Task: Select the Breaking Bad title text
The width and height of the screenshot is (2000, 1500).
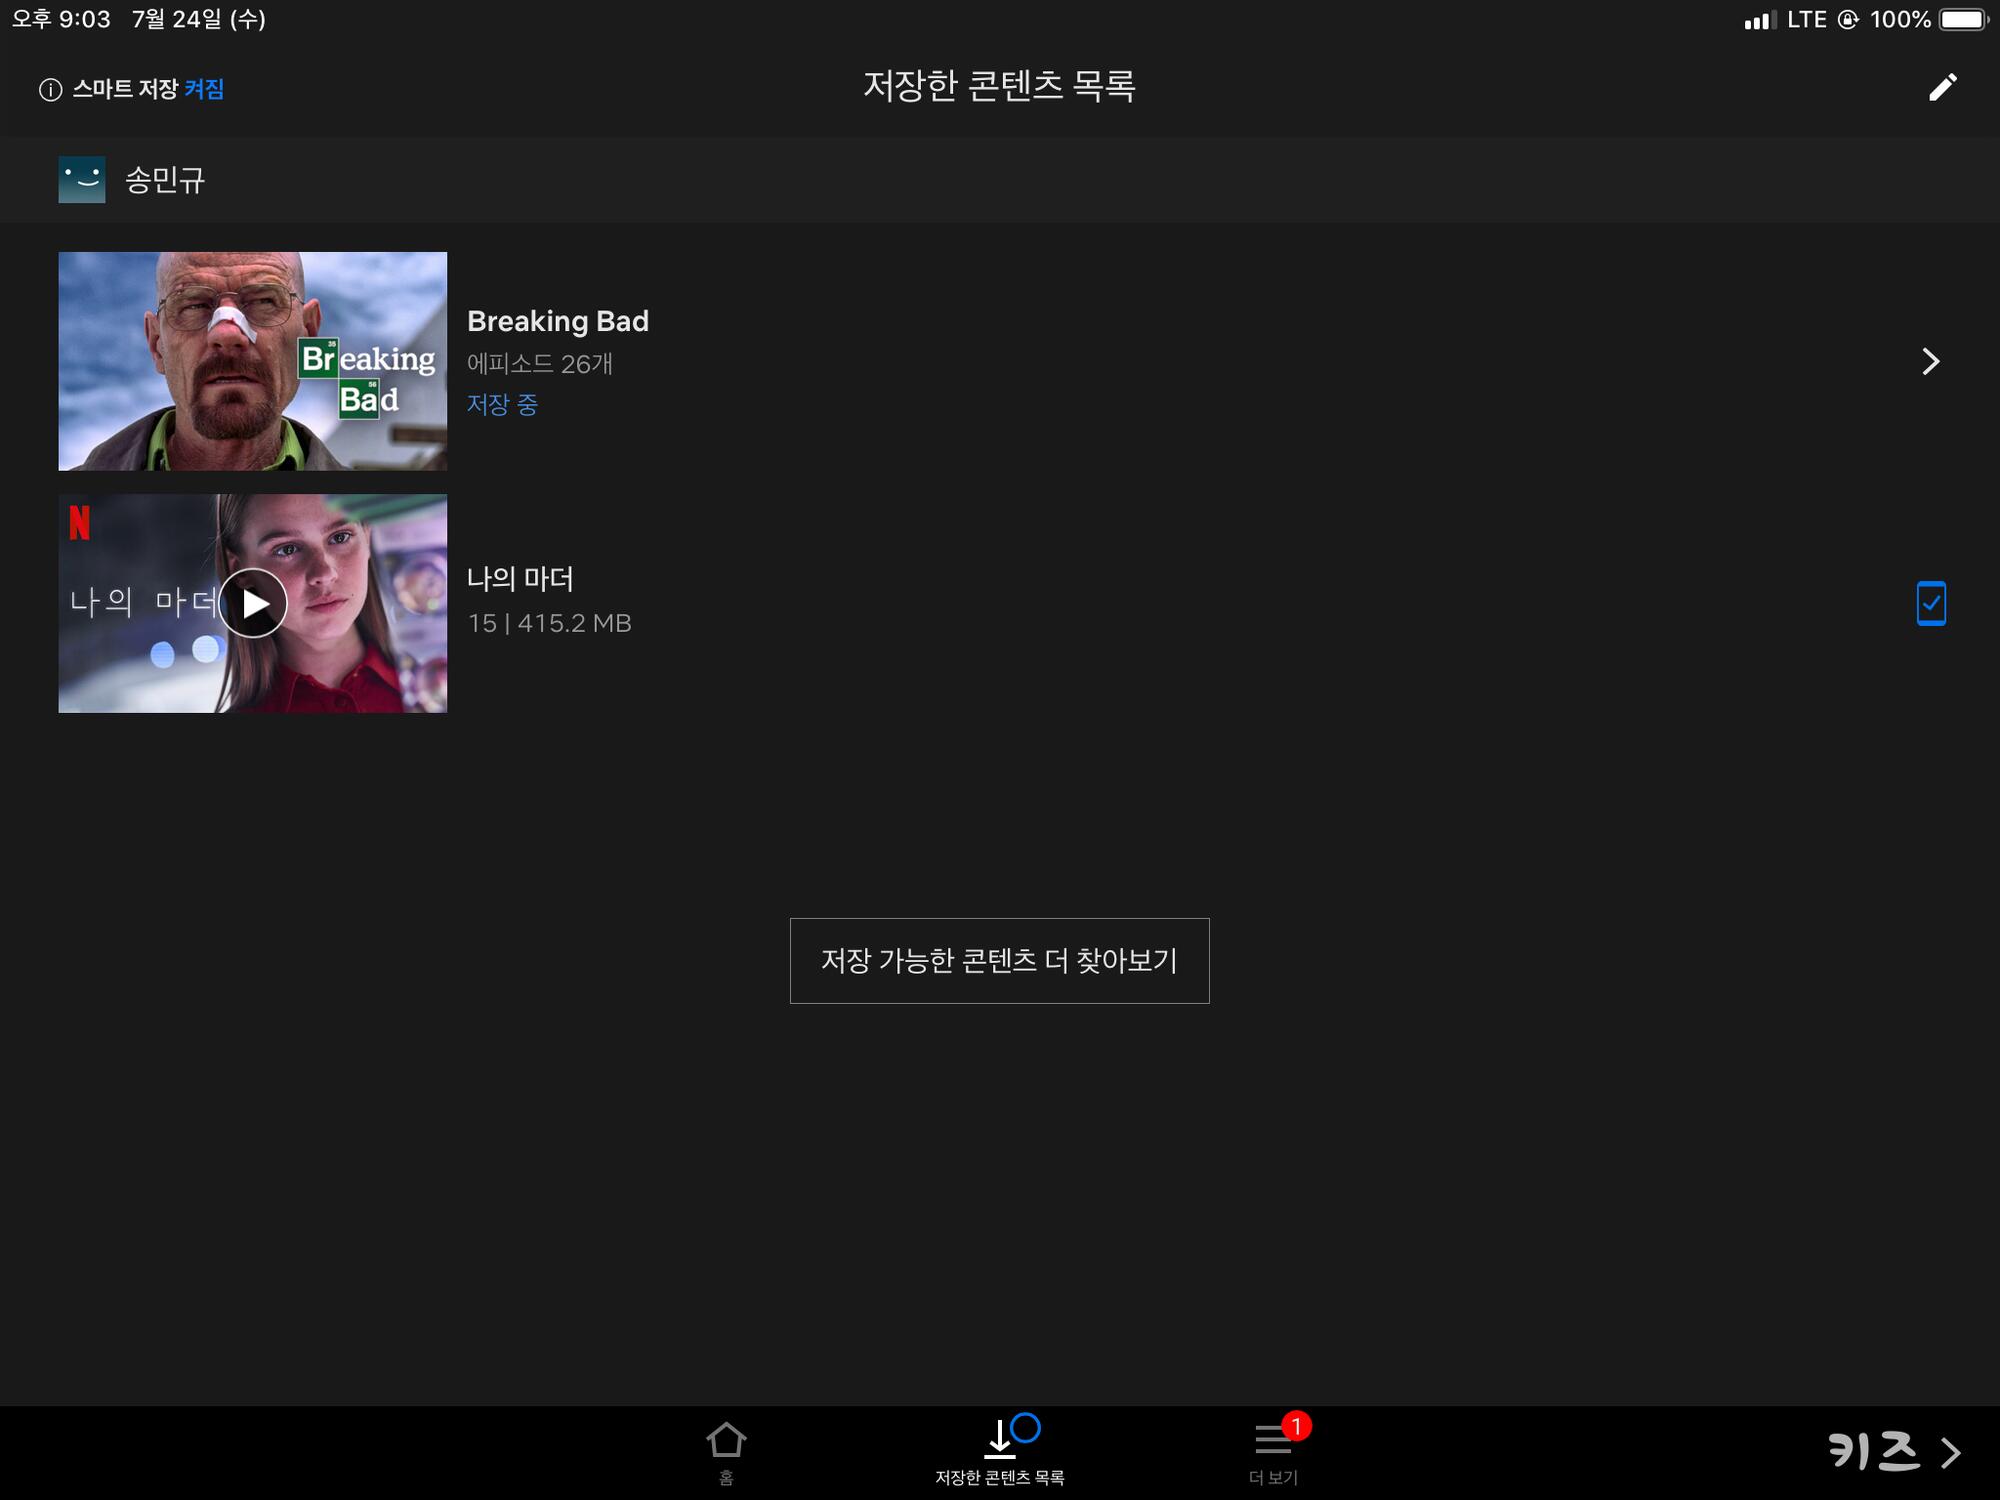Action: [x=557, y=321]
